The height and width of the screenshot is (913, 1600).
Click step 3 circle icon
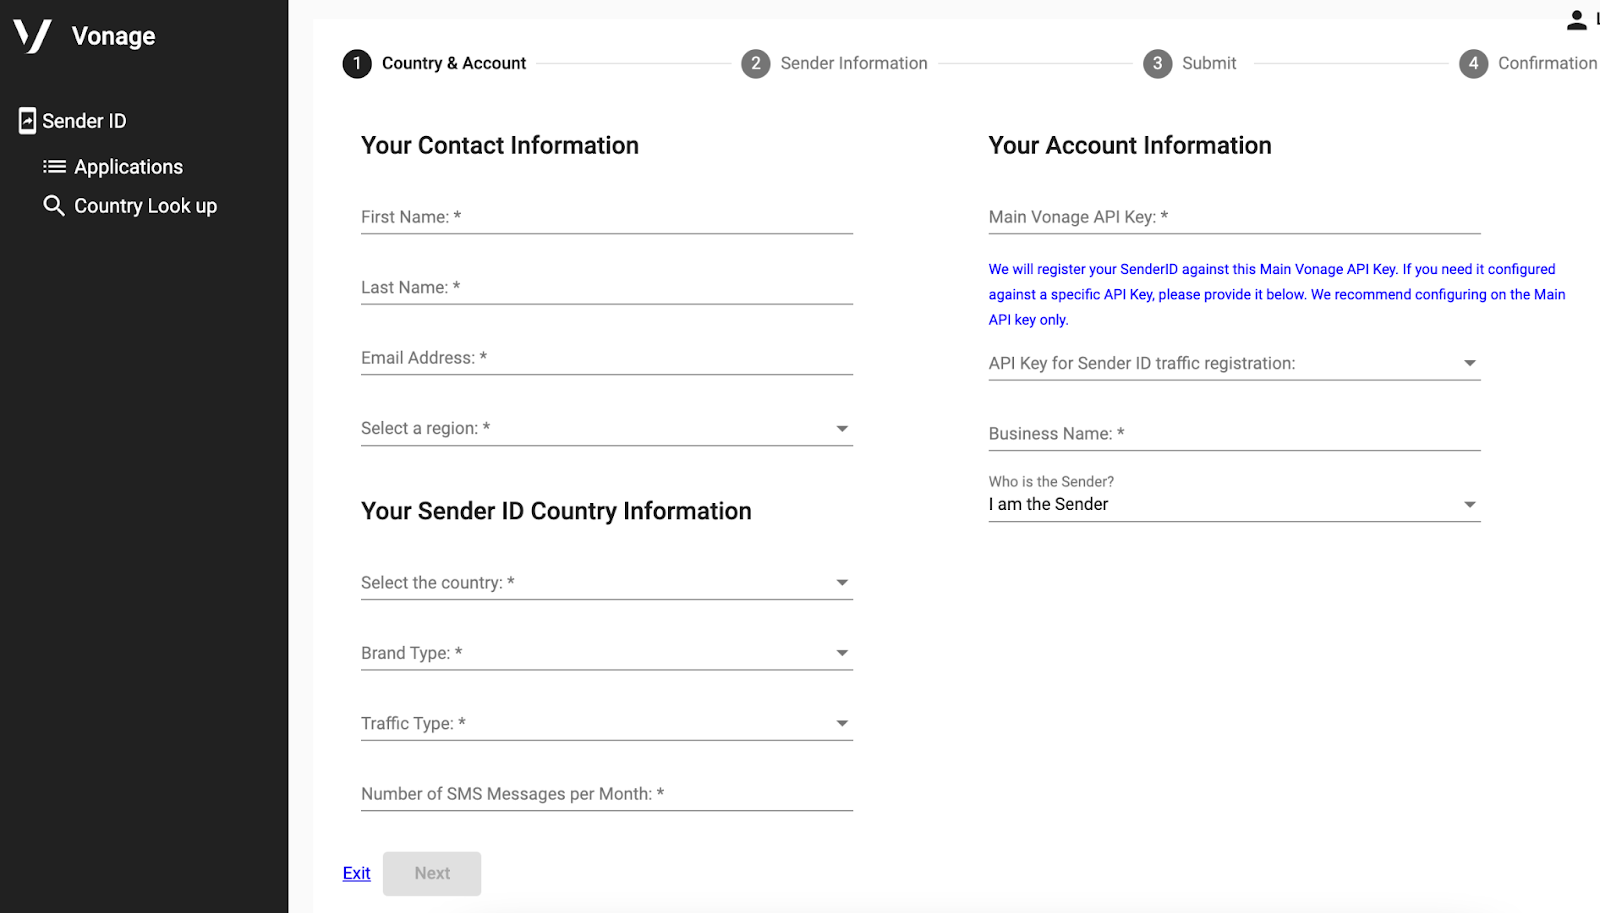1157,63
